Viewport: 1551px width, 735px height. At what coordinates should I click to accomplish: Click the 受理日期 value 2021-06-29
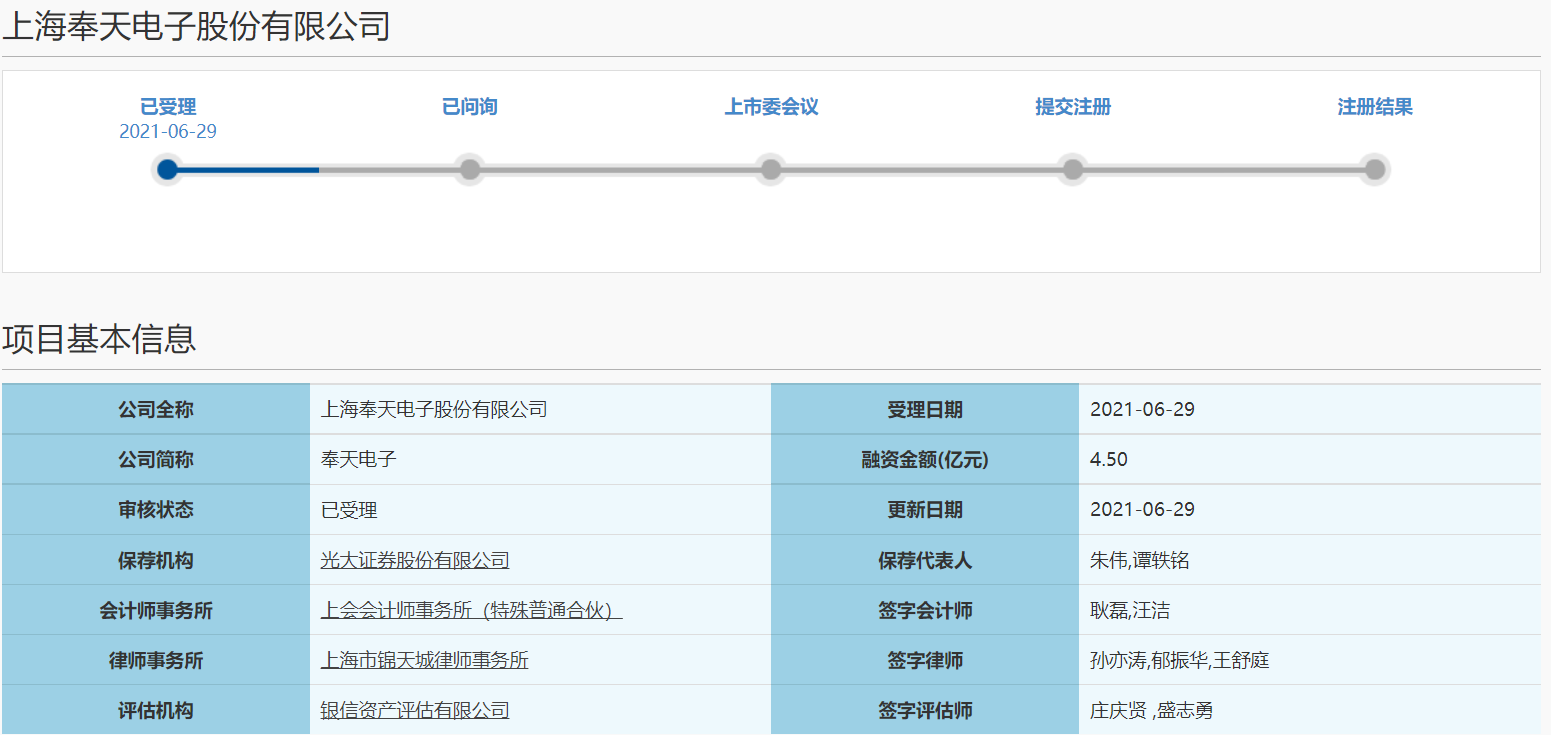click(x=1143, y=410)
